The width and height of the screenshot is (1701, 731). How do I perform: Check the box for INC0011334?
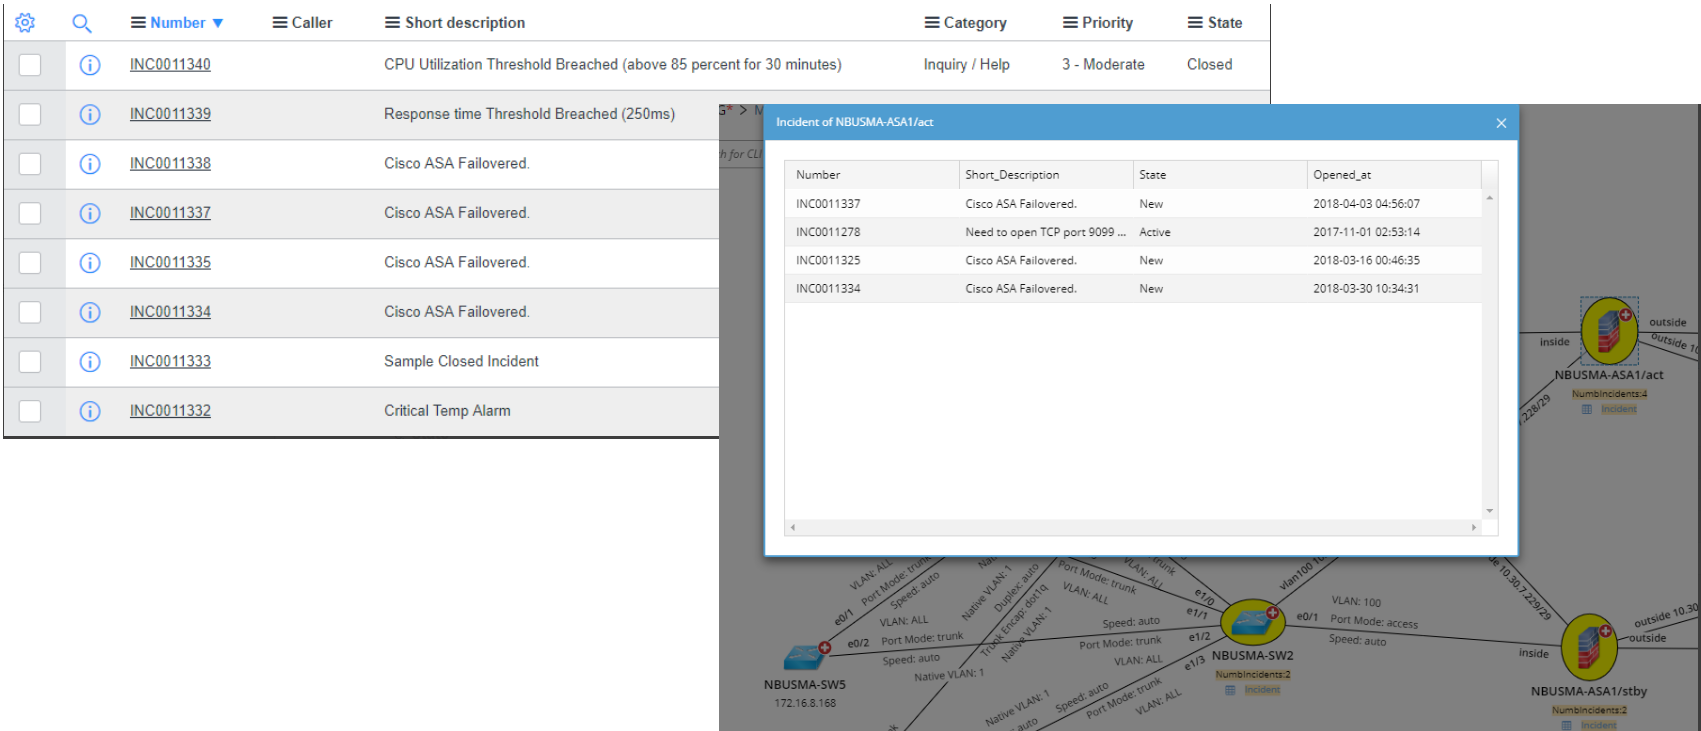pos(30,312)
